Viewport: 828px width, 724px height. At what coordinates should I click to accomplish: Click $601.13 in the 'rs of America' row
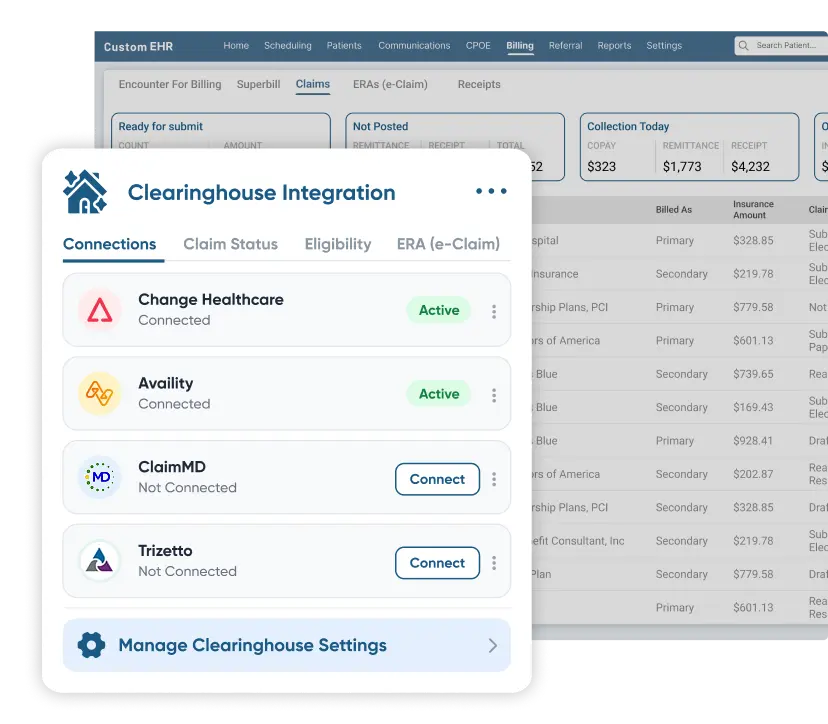click(753, 341)
